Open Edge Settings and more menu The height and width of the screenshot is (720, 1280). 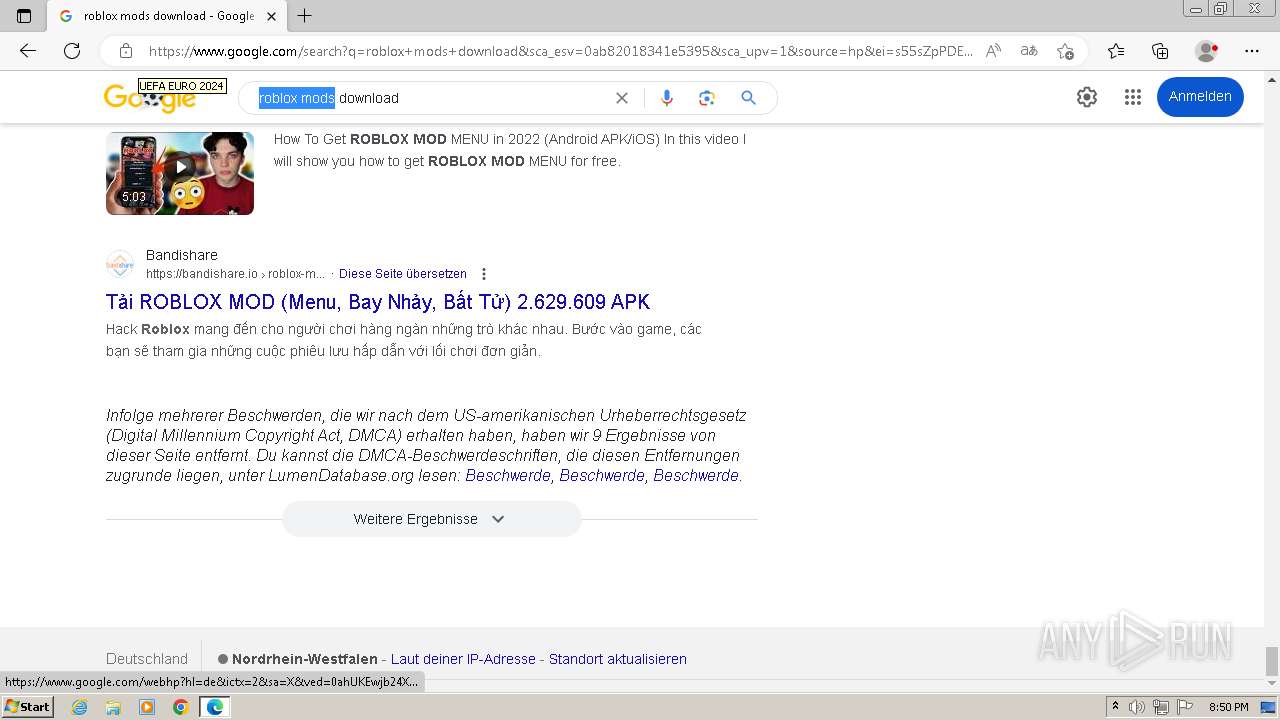click(1252, 51)
